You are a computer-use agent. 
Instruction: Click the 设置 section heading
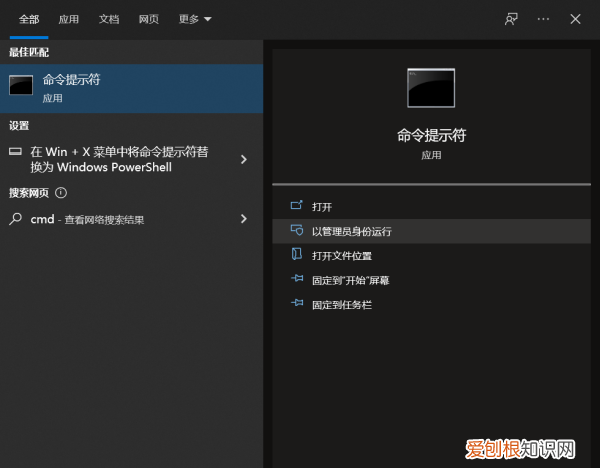pyautogui.click(x=19, y=126)
